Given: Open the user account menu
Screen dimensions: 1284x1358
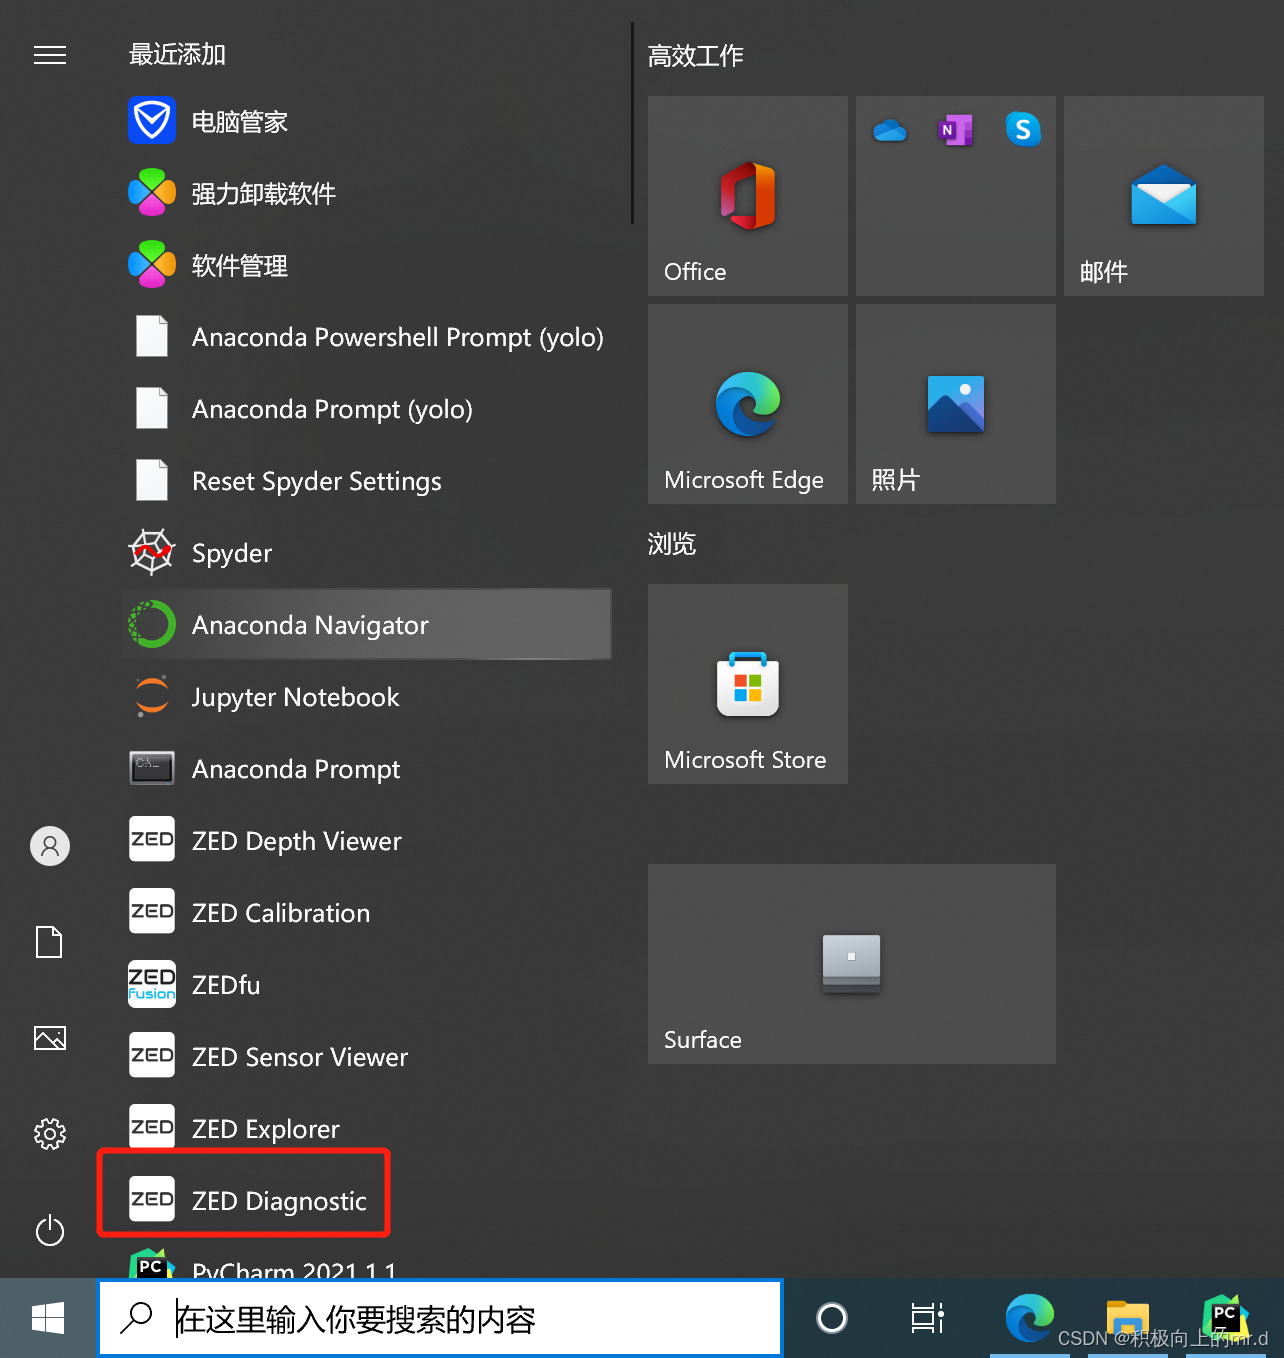Looking at the screenshot, I should [50, 845].
